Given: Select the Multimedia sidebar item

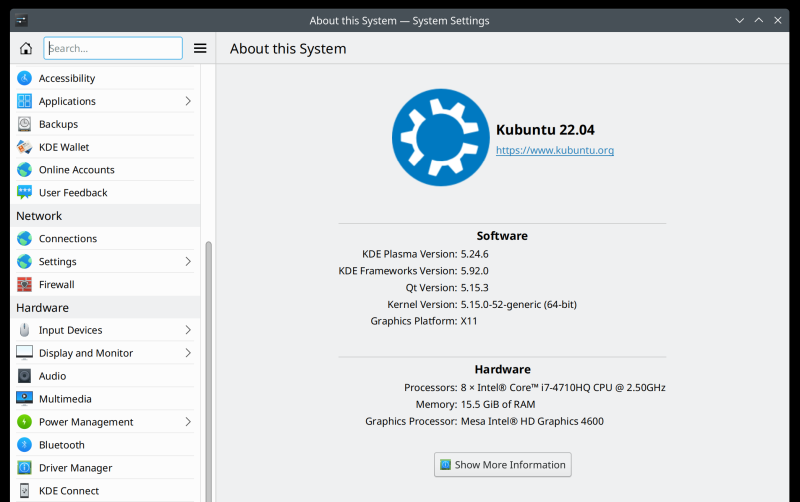Looking at the screenshot, I should [x=65, y=399].
